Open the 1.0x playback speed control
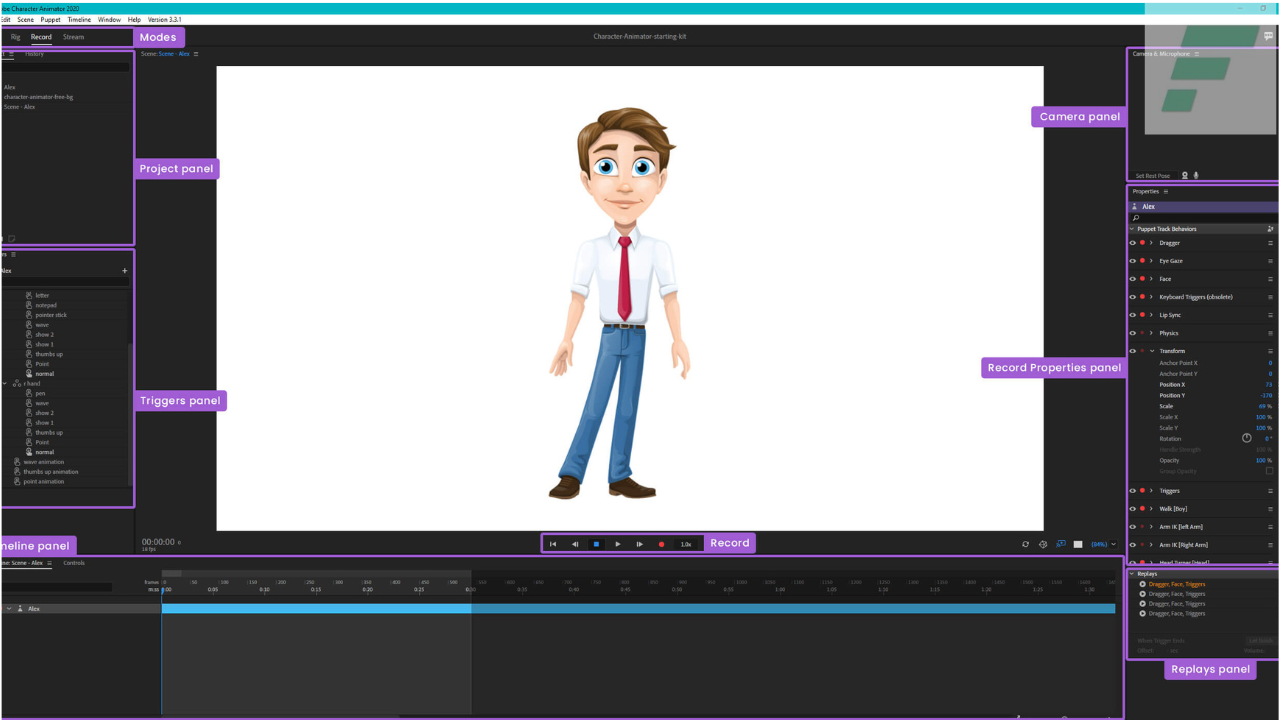 pos(686,544)
